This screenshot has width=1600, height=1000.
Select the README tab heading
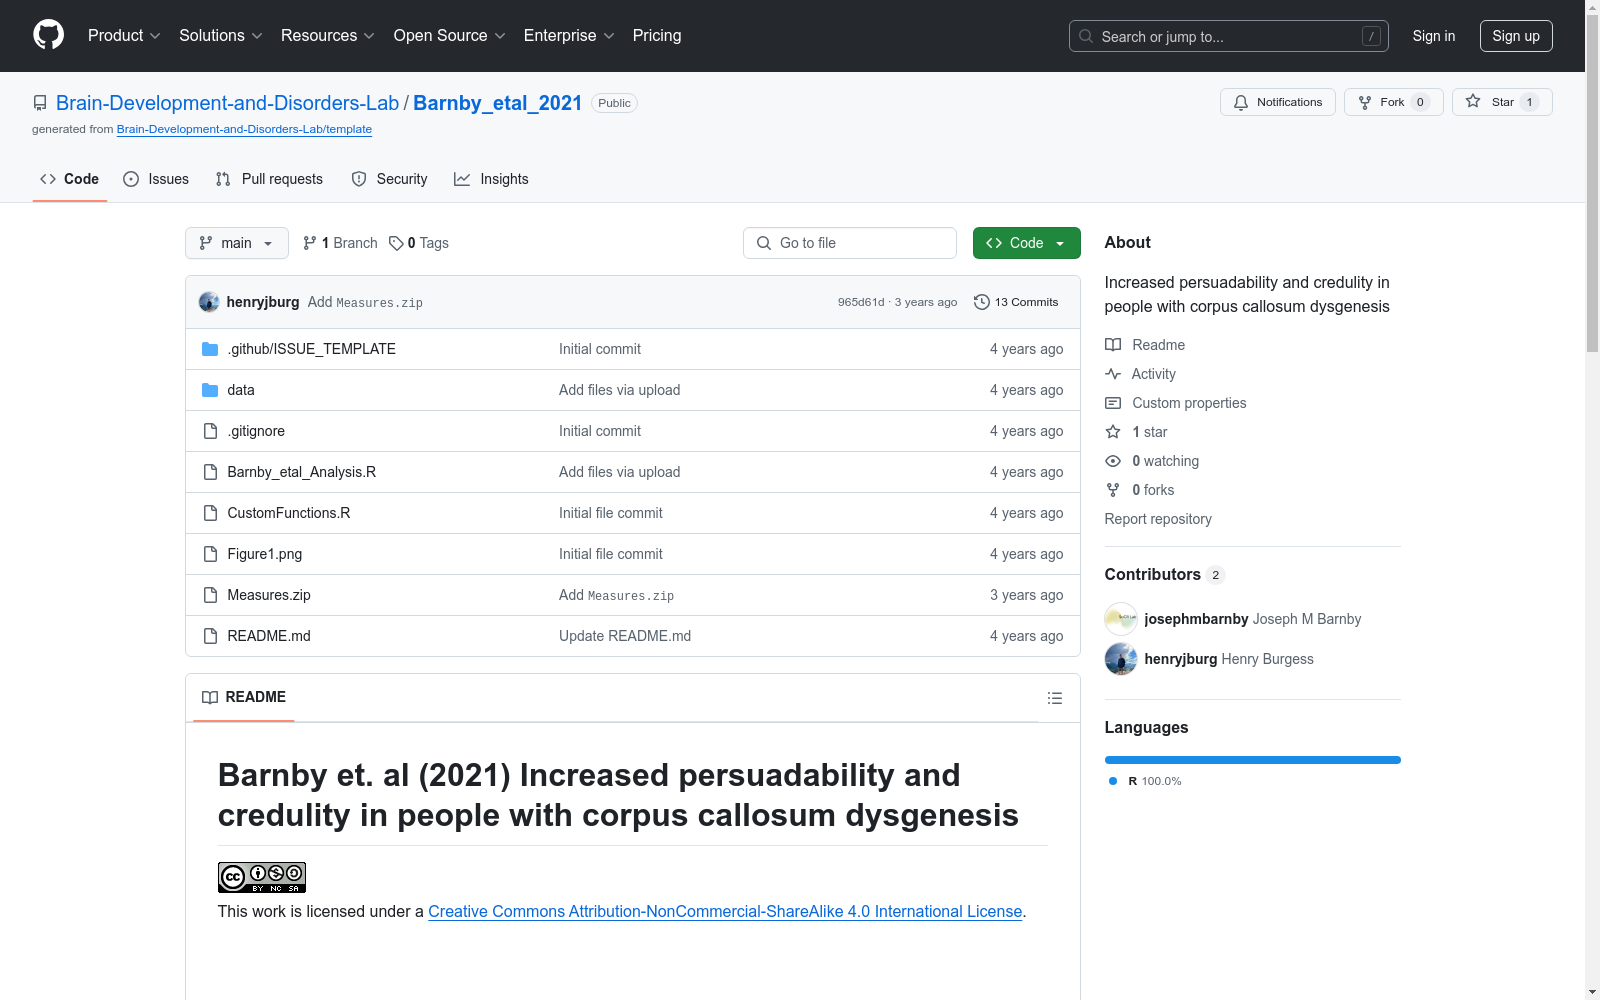(x=244, y=697)
